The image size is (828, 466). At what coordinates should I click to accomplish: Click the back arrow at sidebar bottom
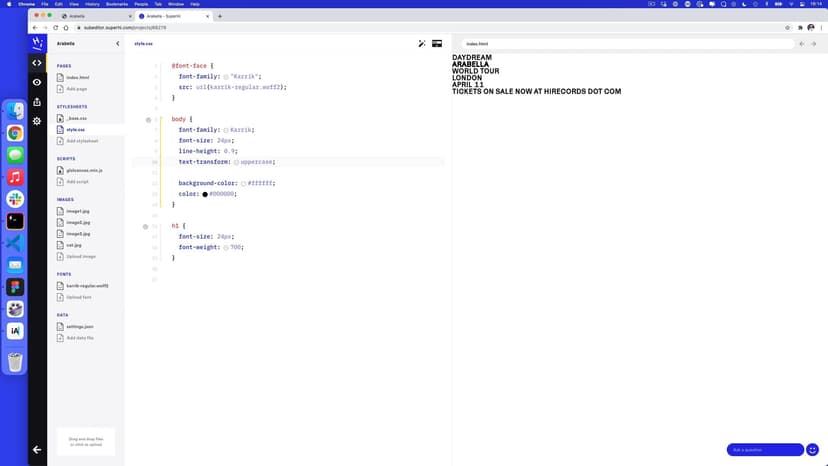pos(37,449)
